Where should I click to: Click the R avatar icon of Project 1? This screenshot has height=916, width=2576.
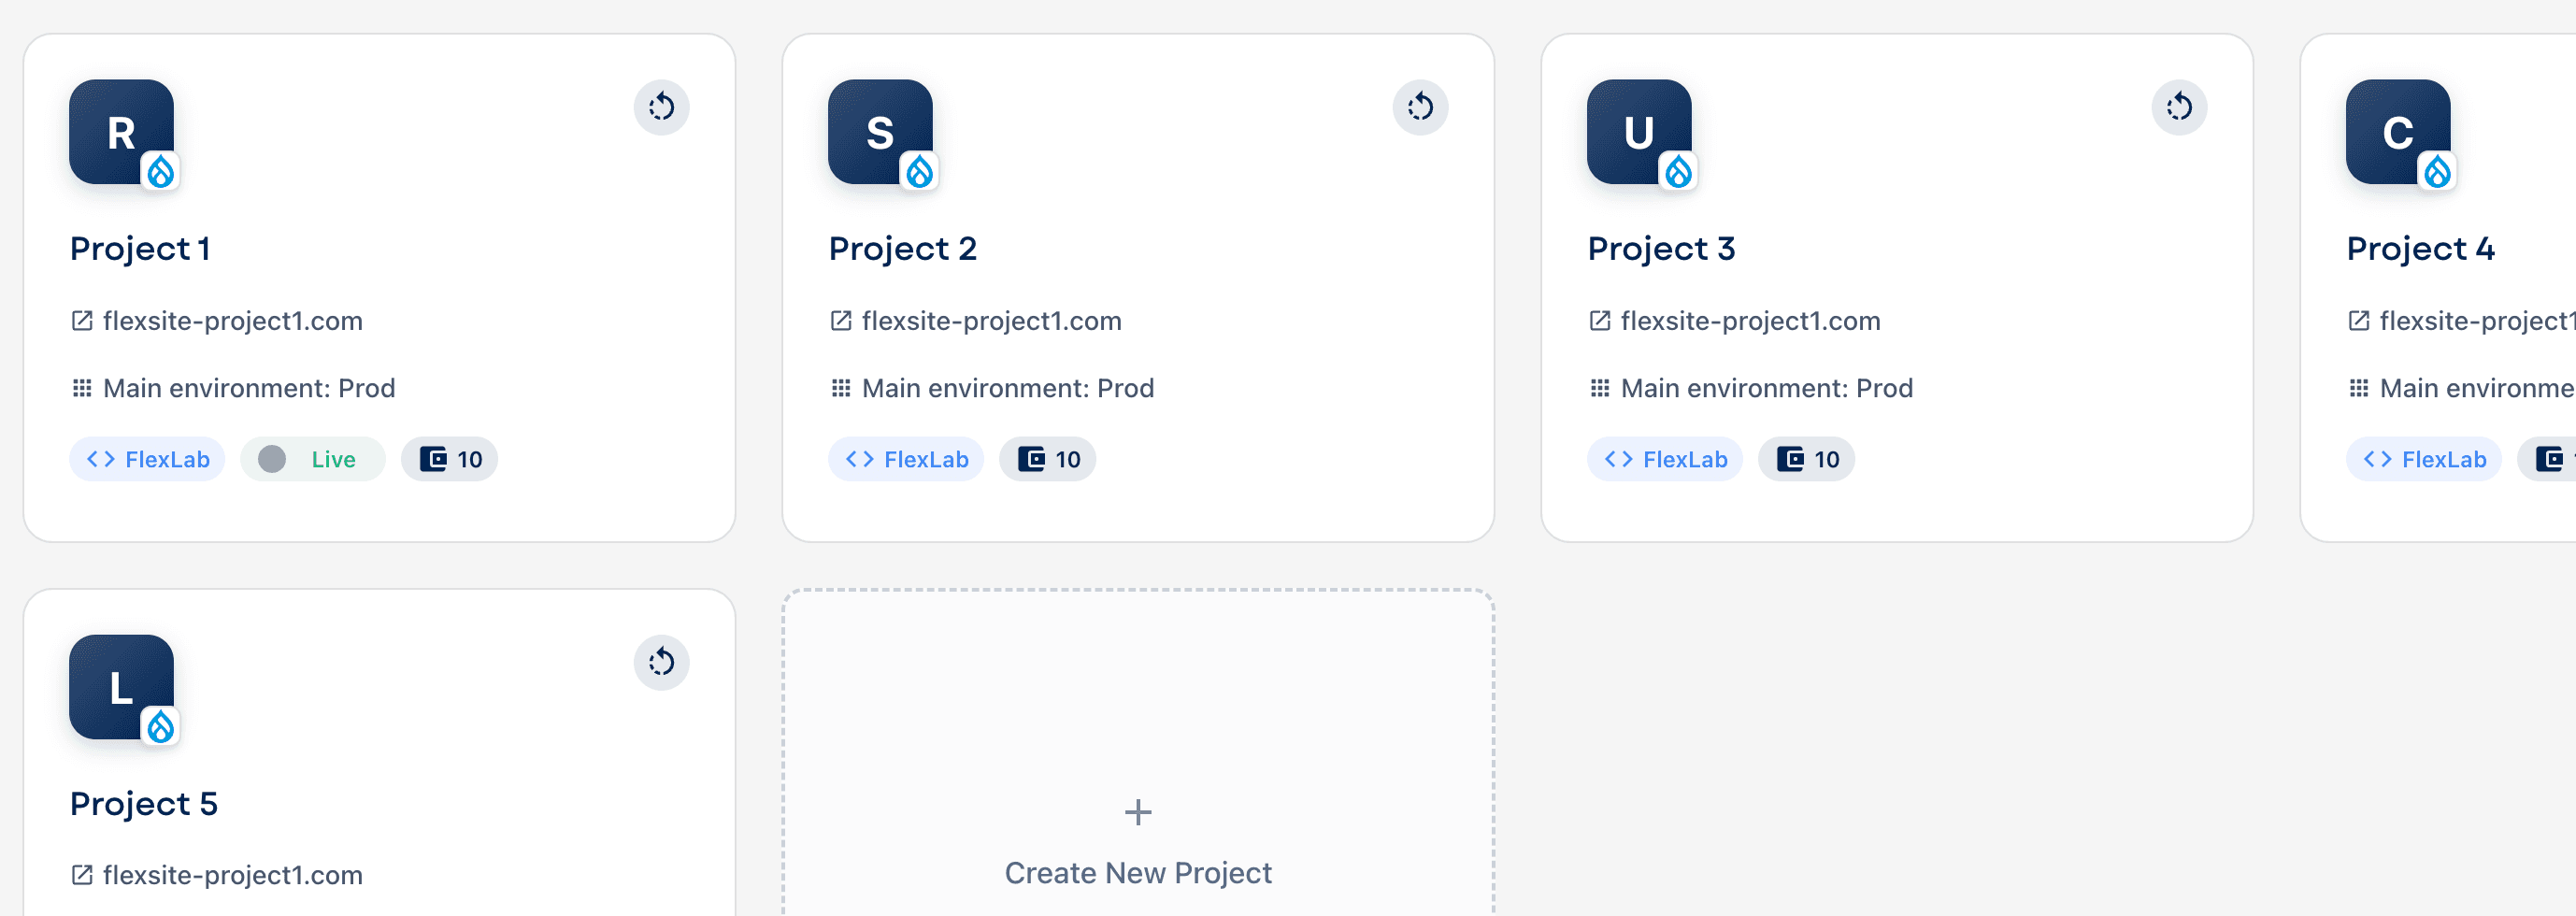(x=121, y=132)
